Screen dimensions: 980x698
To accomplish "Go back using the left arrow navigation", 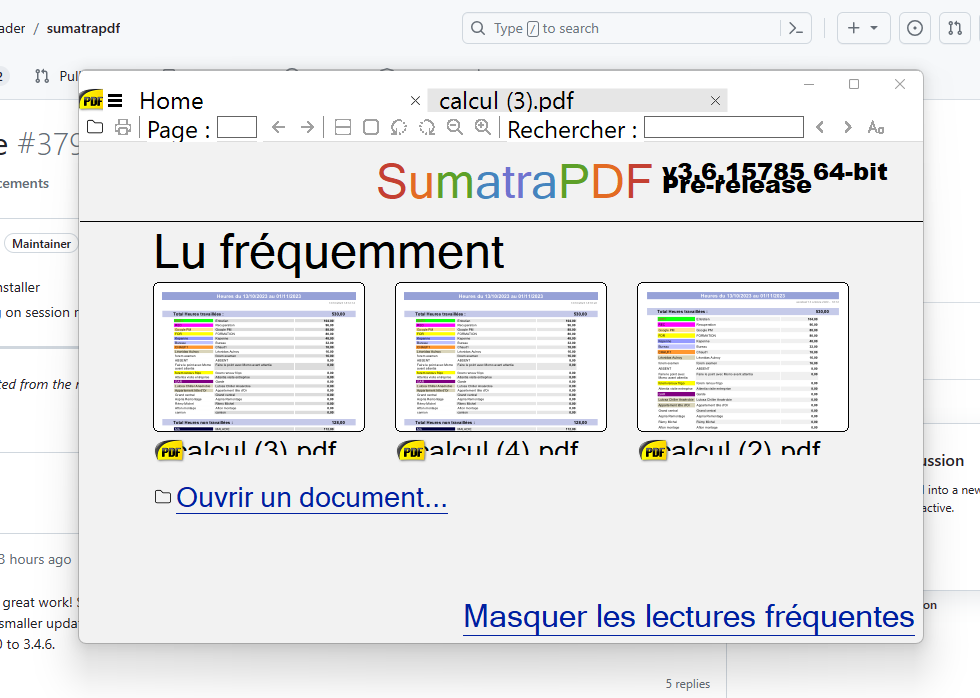I will (278, 127).
